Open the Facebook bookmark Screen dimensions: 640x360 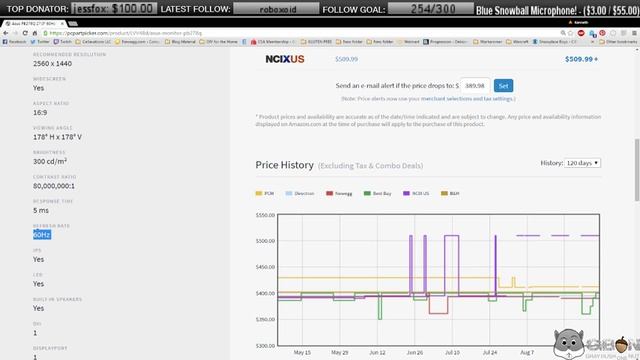[14, 42]
